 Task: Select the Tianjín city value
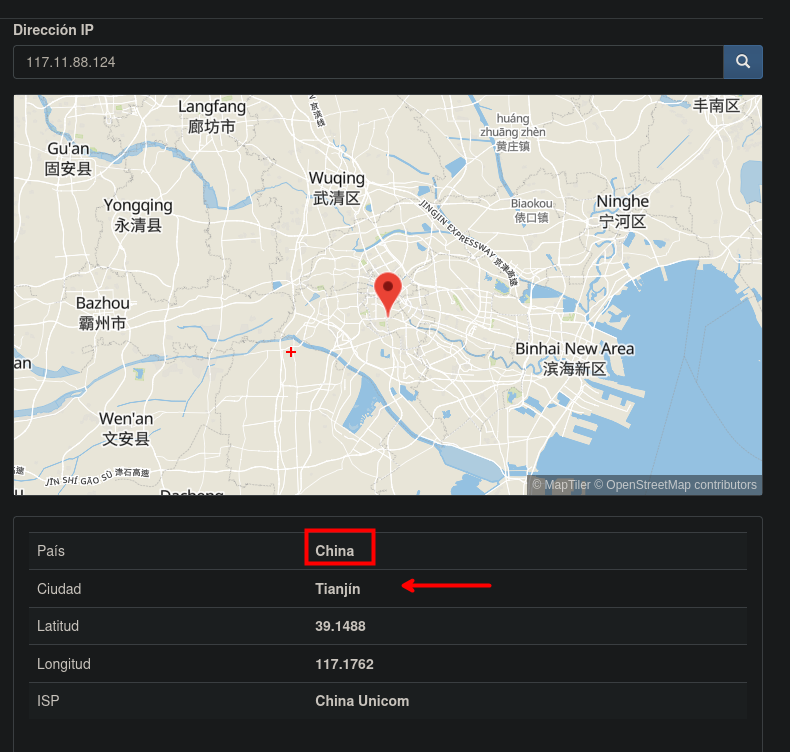(337, 589)
